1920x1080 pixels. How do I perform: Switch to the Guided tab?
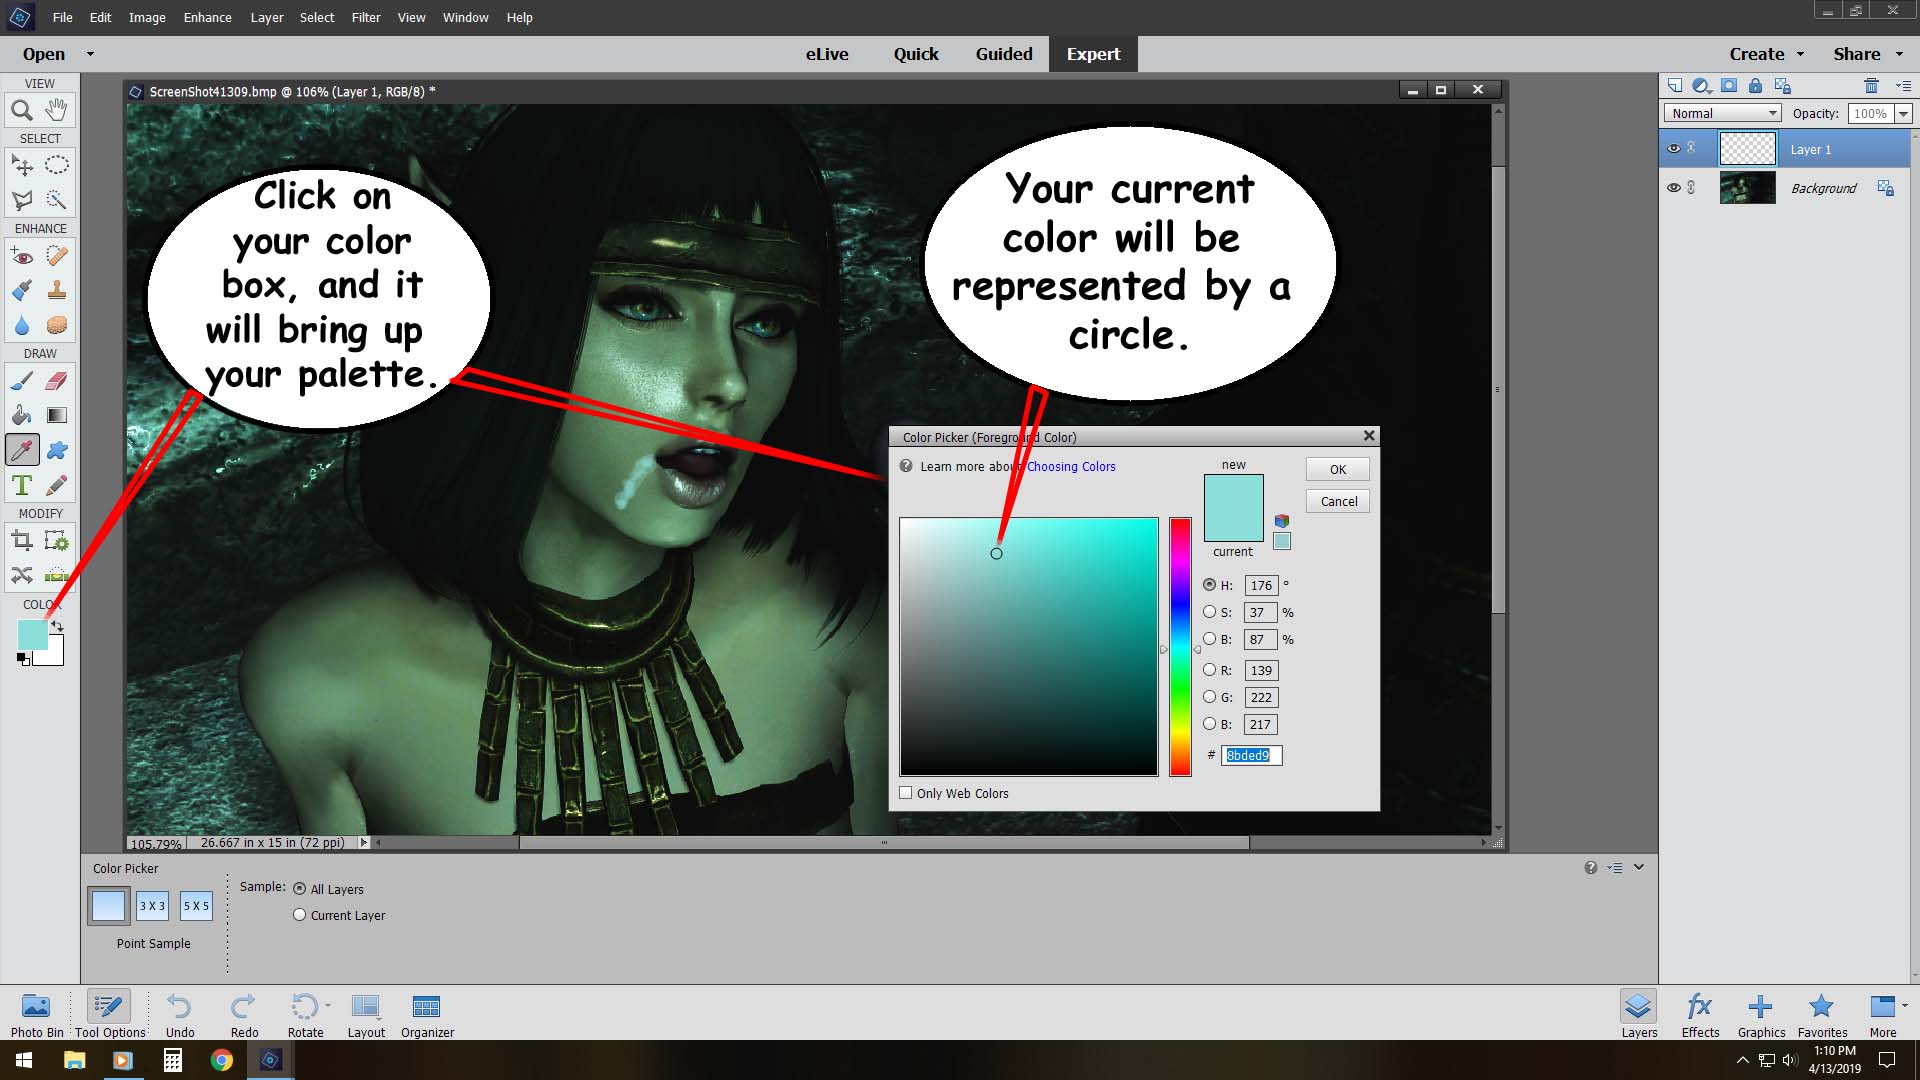tap(1004, 54)
